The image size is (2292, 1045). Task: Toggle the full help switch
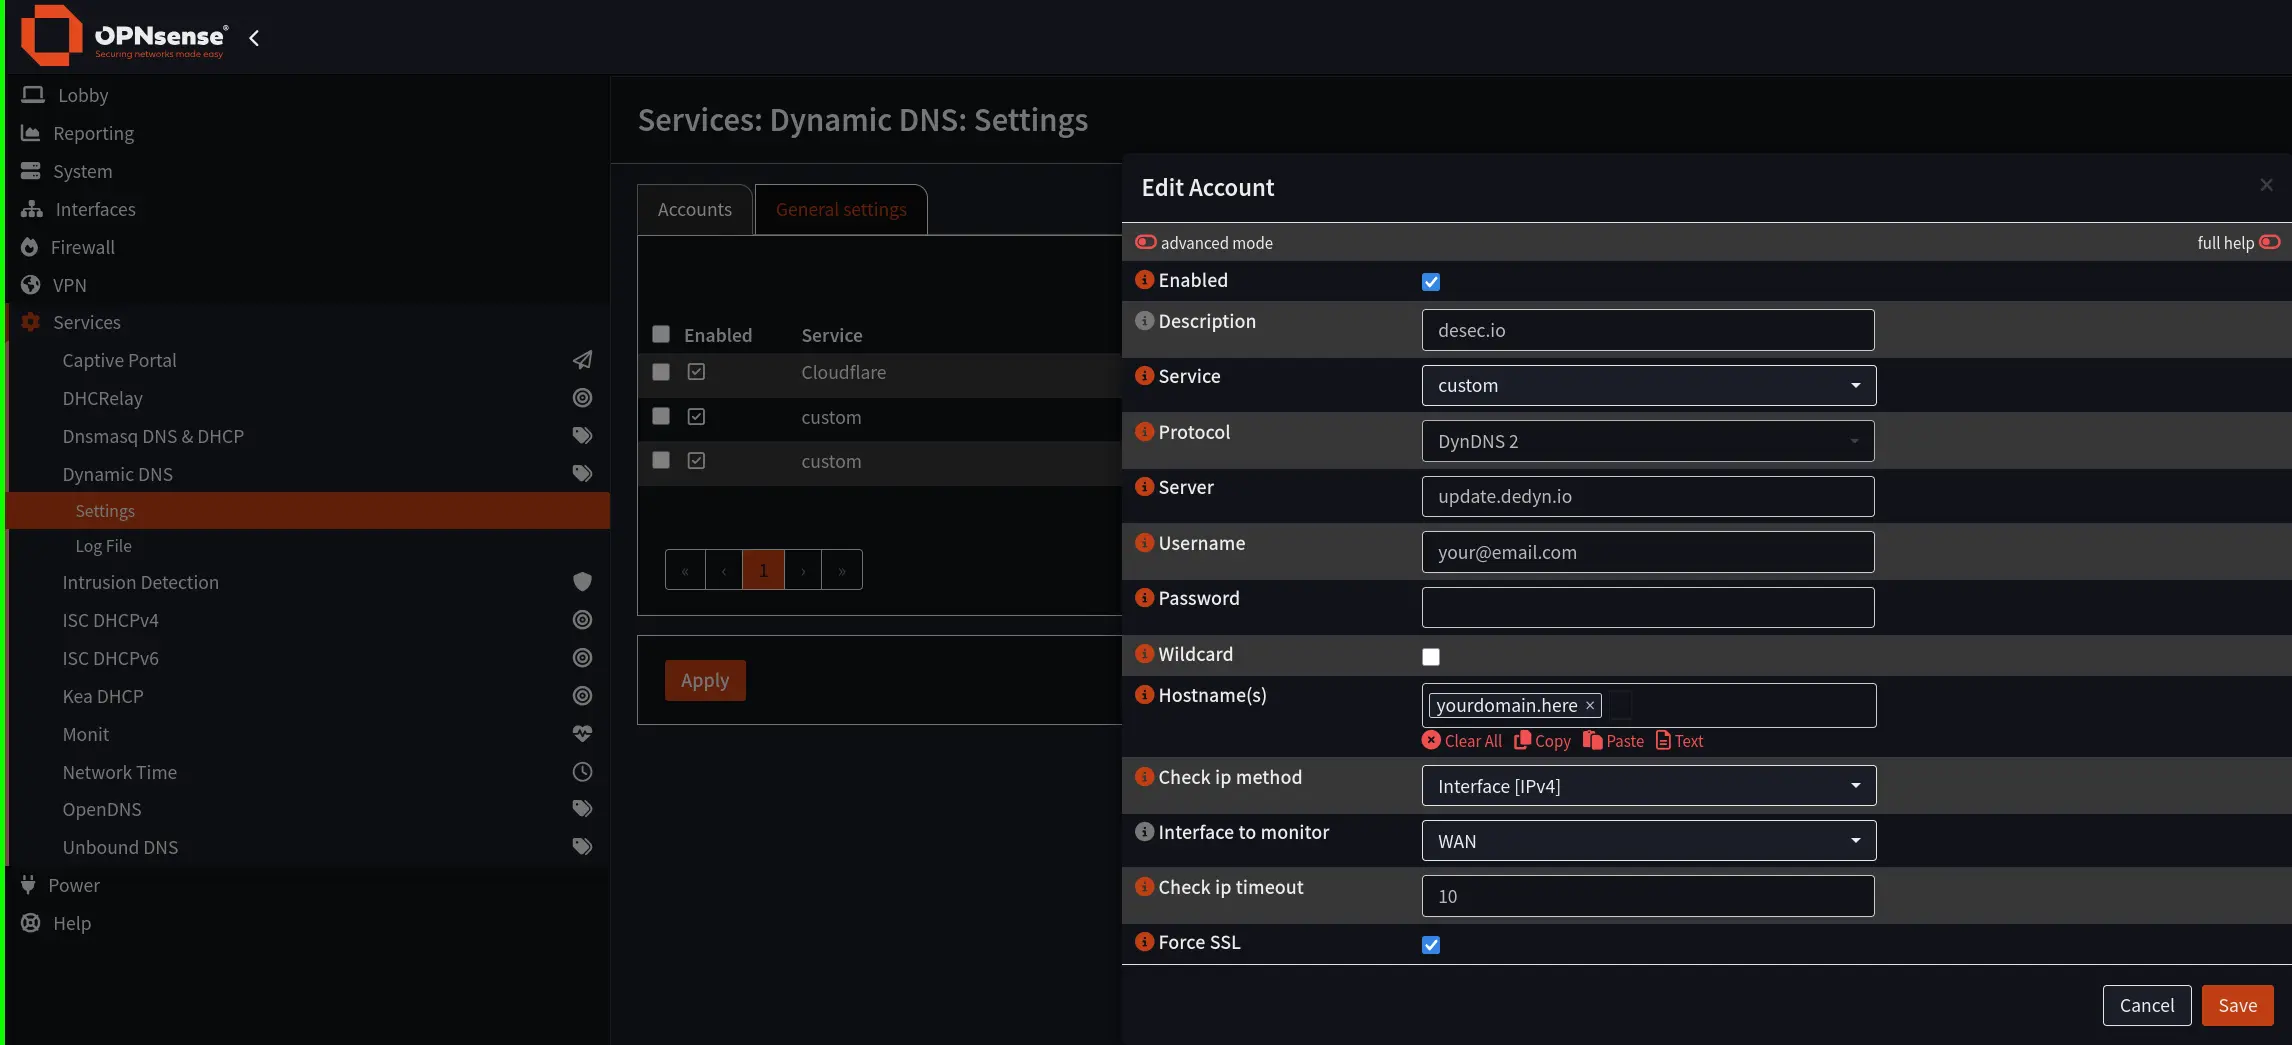point(2269,243)
